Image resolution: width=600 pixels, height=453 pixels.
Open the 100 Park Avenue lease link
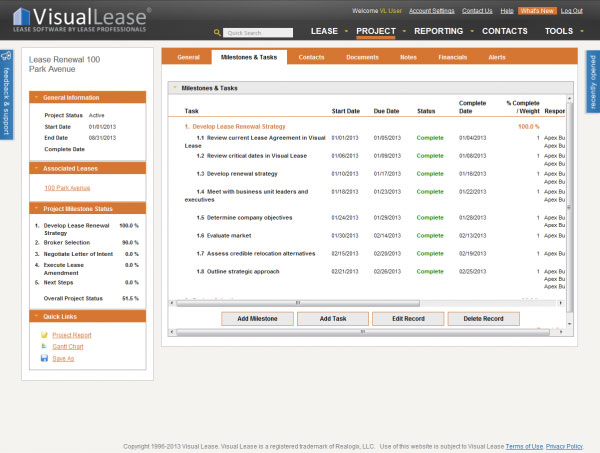pyautogui.click(x=67, y=188)
